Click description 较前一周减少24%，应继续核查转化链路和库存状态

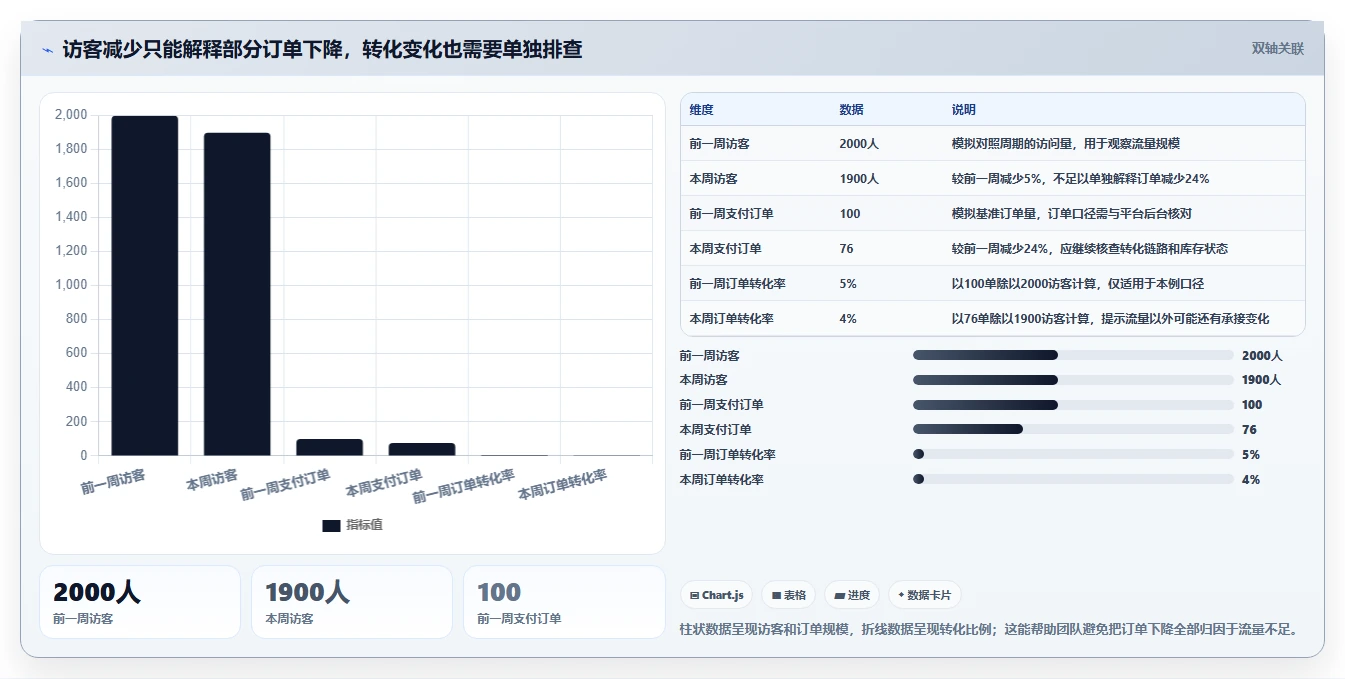click(1090, 249)
